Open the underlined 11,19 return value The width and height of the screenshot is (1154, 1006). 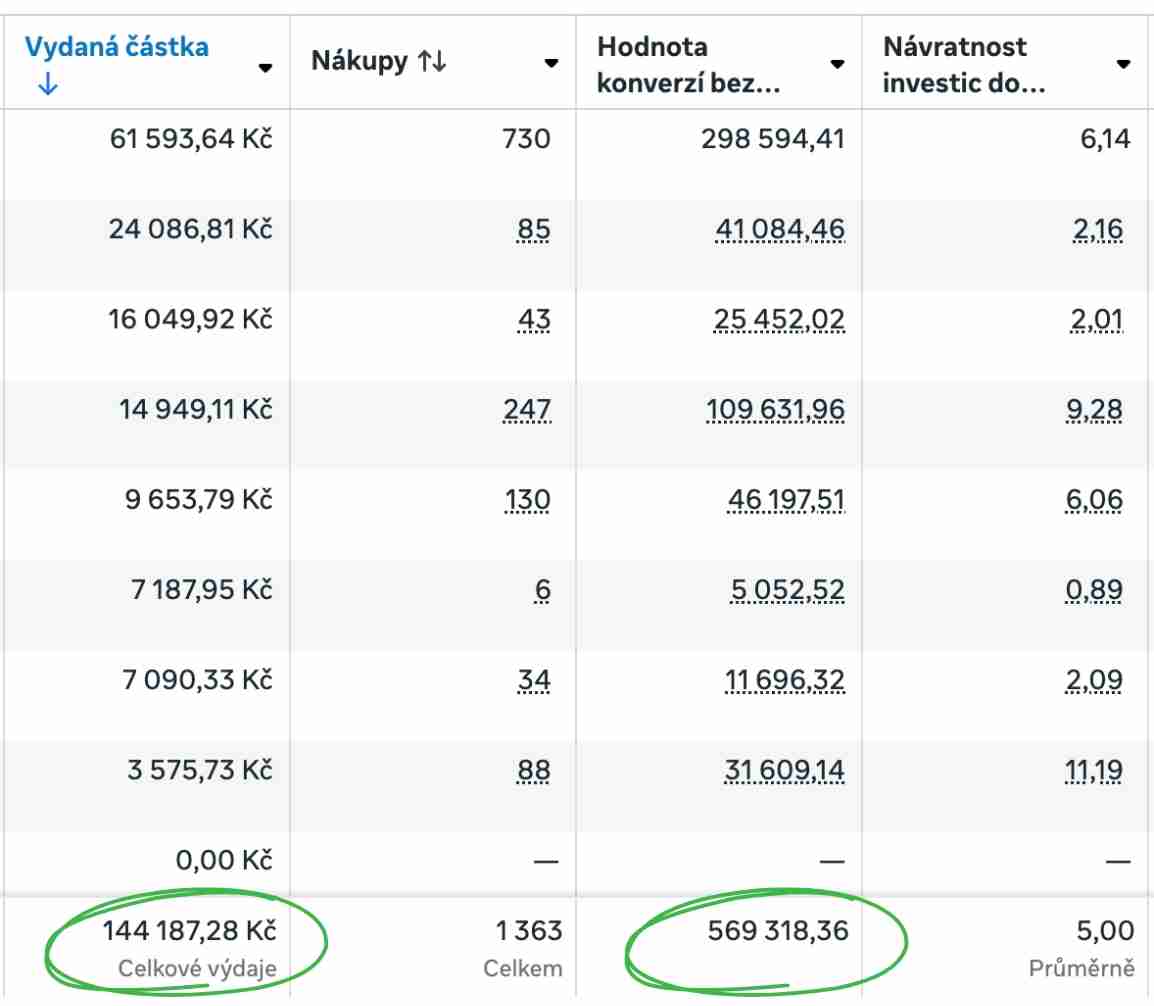(1094, 771)
